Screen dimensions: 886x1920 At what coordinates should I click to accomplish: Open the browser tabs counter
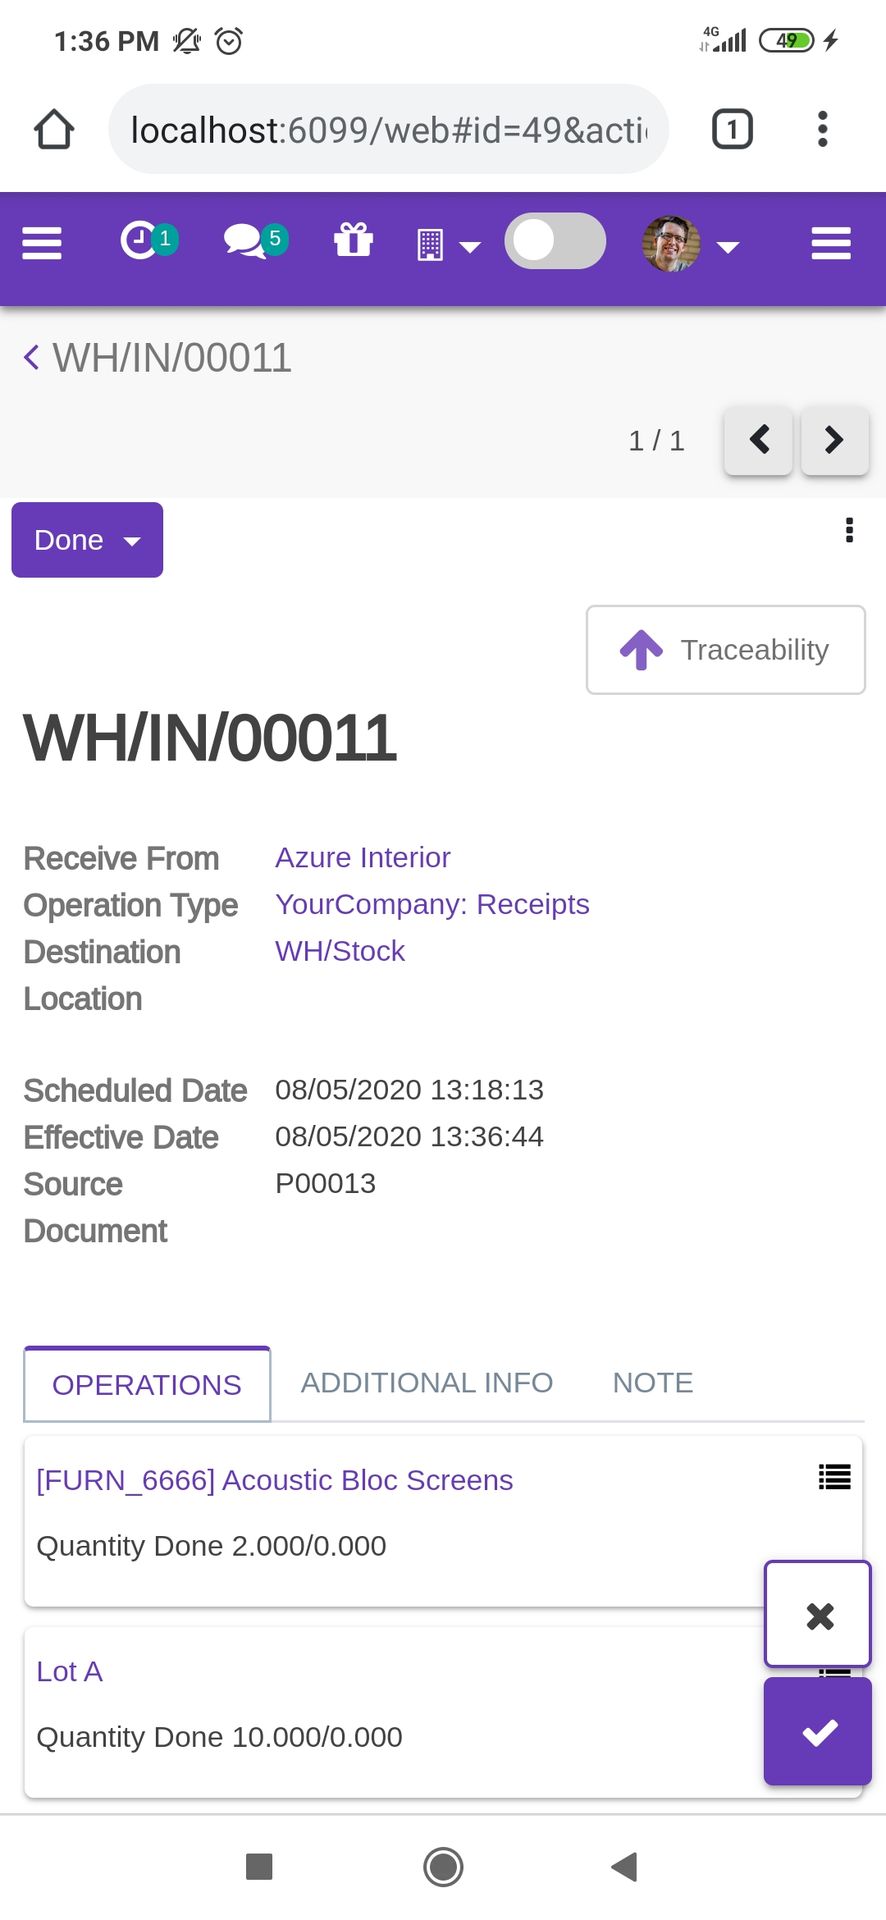tap(732, 129)
